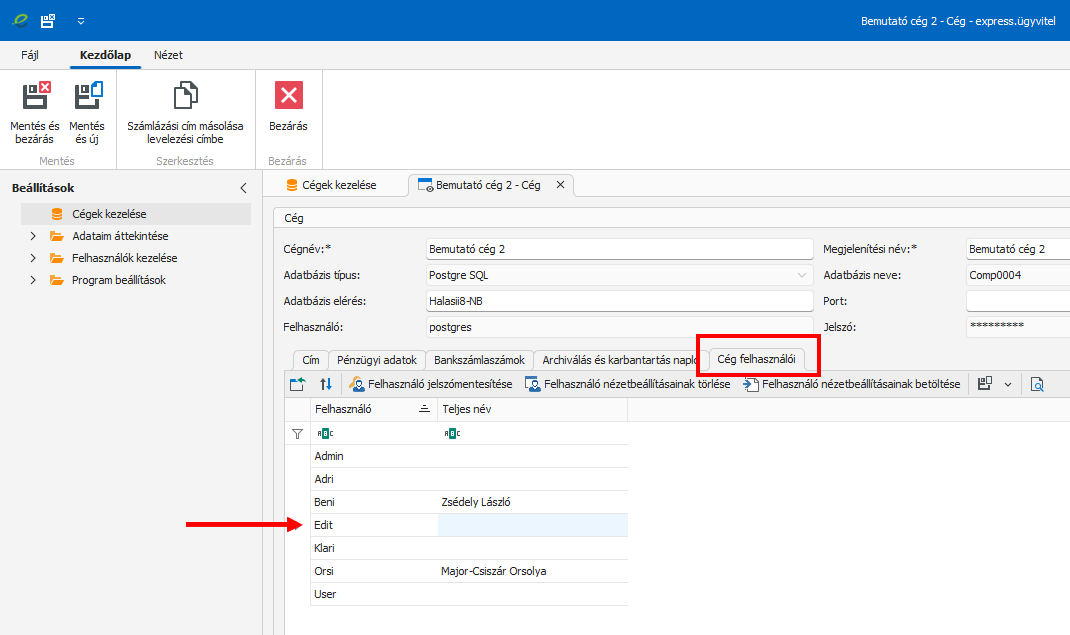Expand the Adataim áttekintése tree node
This screenshot has width=1070, height=635.
tap(33, 236)
